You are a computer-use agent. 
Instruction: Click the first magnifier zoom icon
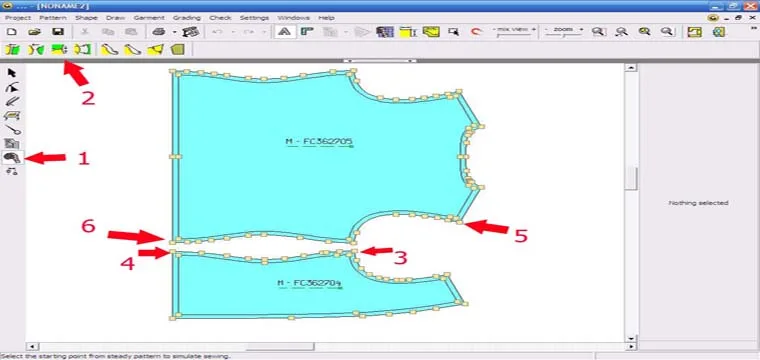pos(599,32)
